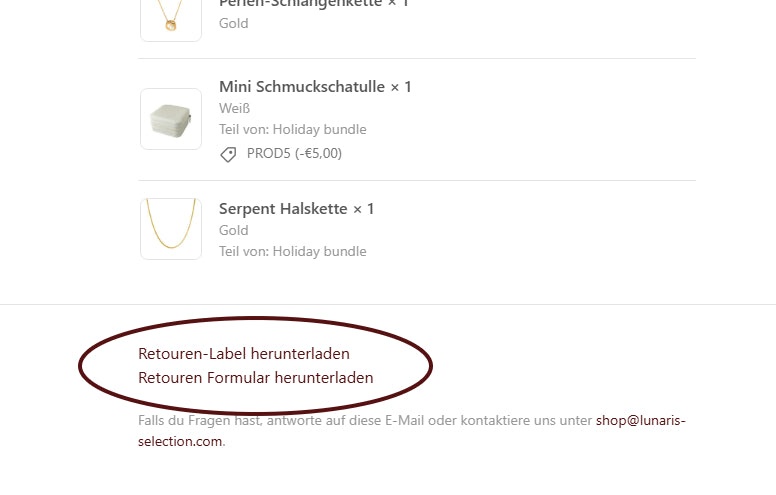Click the × 1 quantity beside Mini Schmuckschatulle

[401, 87]
